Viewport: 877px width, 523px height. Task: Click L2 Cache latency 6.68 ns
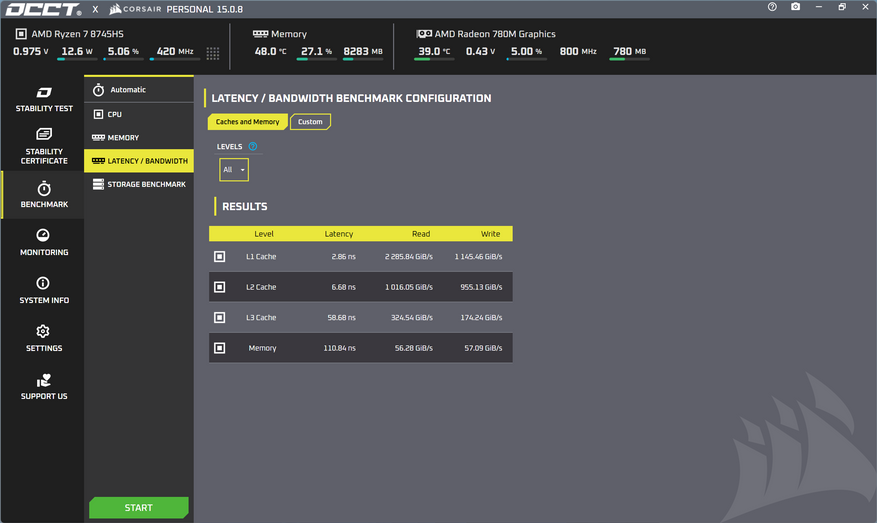pos(343,287)
